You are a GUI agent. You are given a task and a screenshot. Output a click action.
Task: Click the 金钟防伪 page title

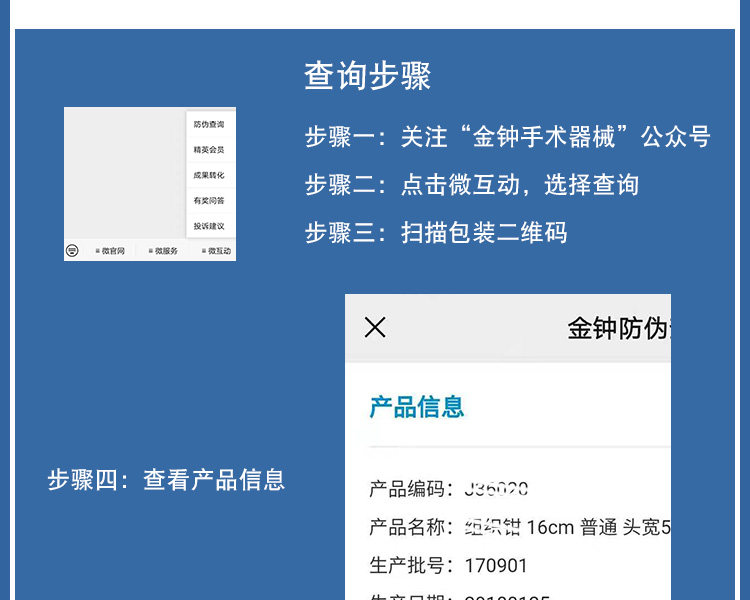(x=619, y=328)
